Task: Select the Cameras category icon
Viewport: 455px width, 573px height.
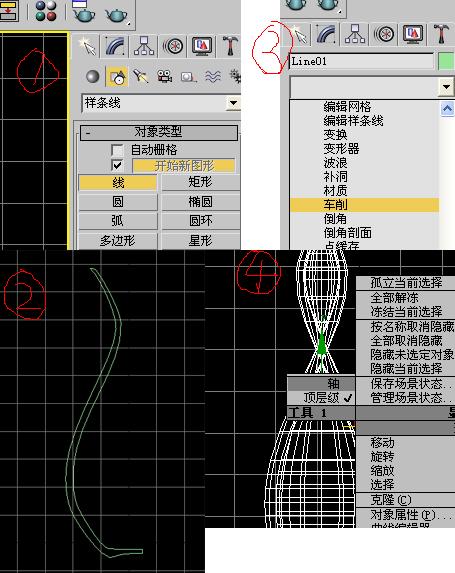Action: coord(164,77)
